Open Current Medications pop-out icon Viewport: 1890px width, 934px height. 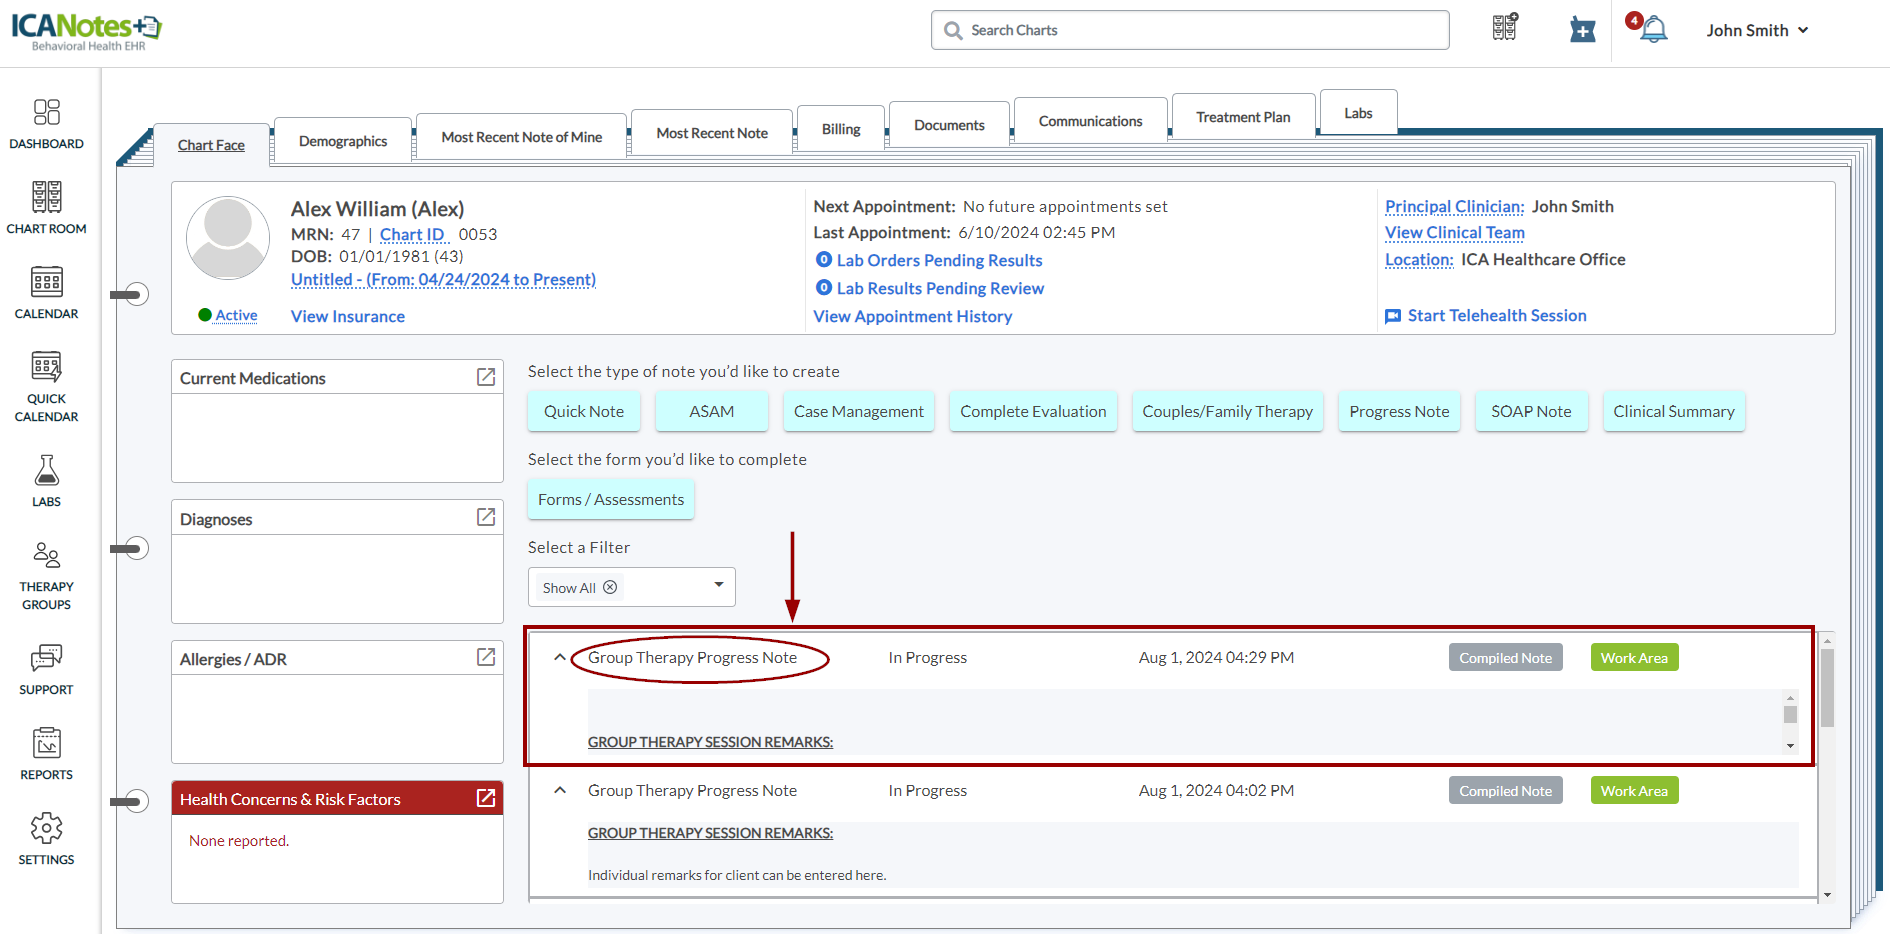pyautogui.click(x=486, y=377)
